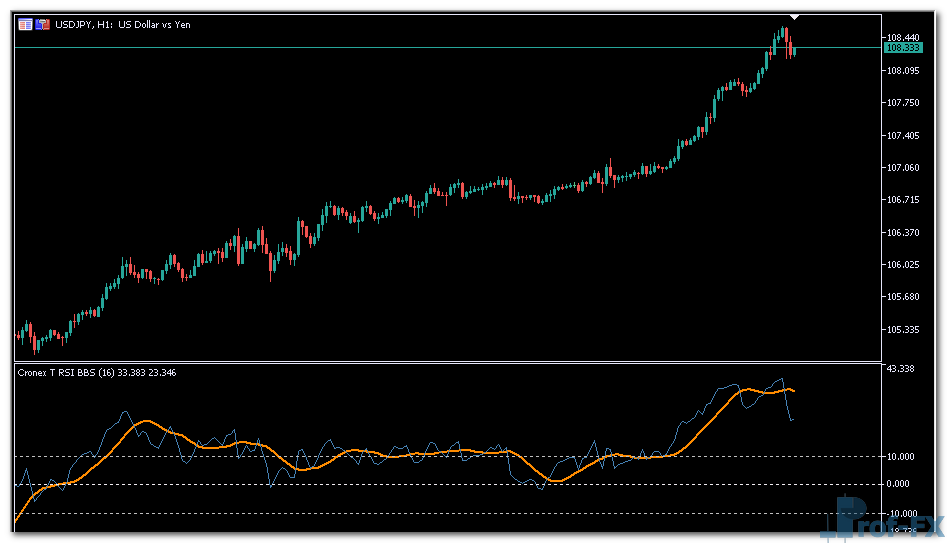Image resolution: width=947 pixels, height=543 pixels.
Task: Click the 10.000 indicator level label
Action: 901,457
